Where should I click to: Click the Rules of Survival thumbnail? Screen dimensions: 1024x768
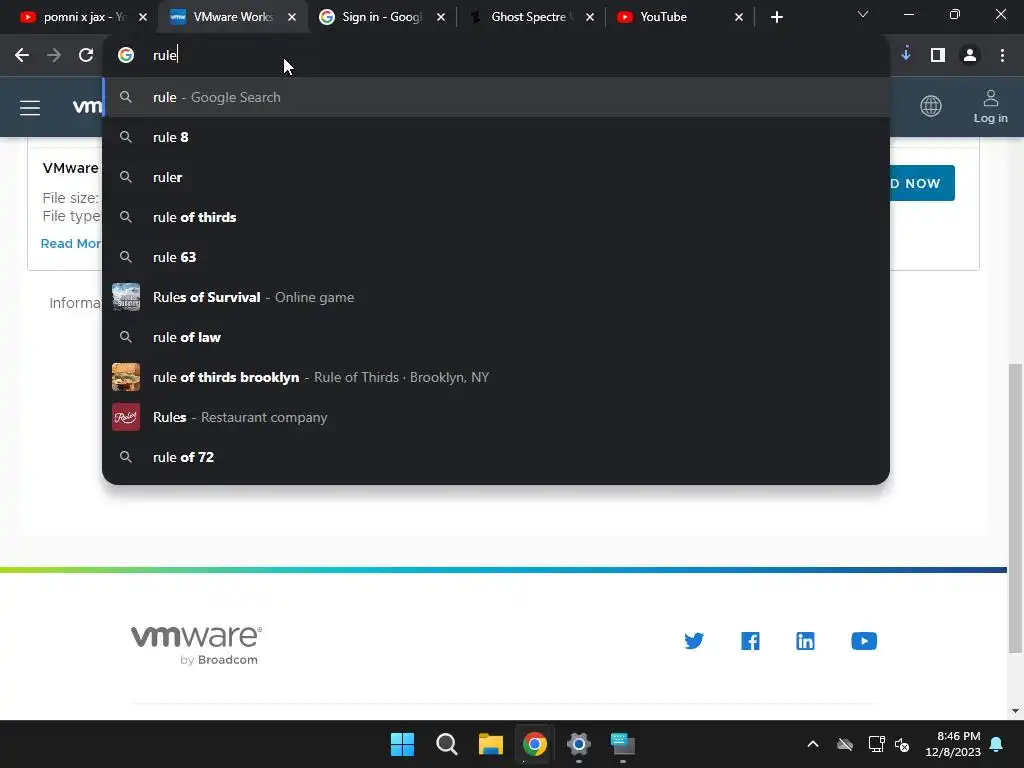[x=126, y=297]
